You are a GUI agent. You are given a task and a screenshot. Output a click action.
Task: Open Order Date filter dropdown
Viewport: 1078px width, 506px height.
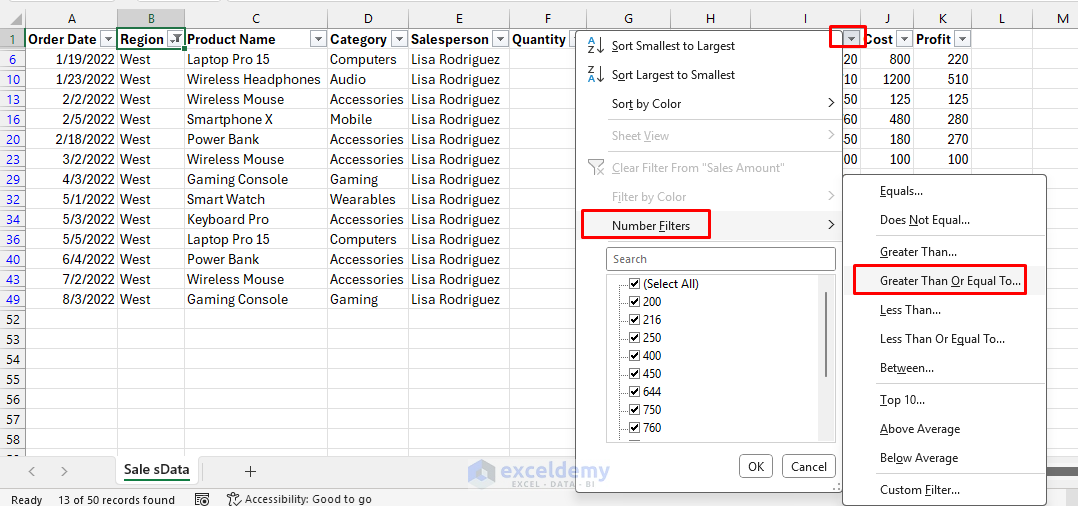(108, 39)
